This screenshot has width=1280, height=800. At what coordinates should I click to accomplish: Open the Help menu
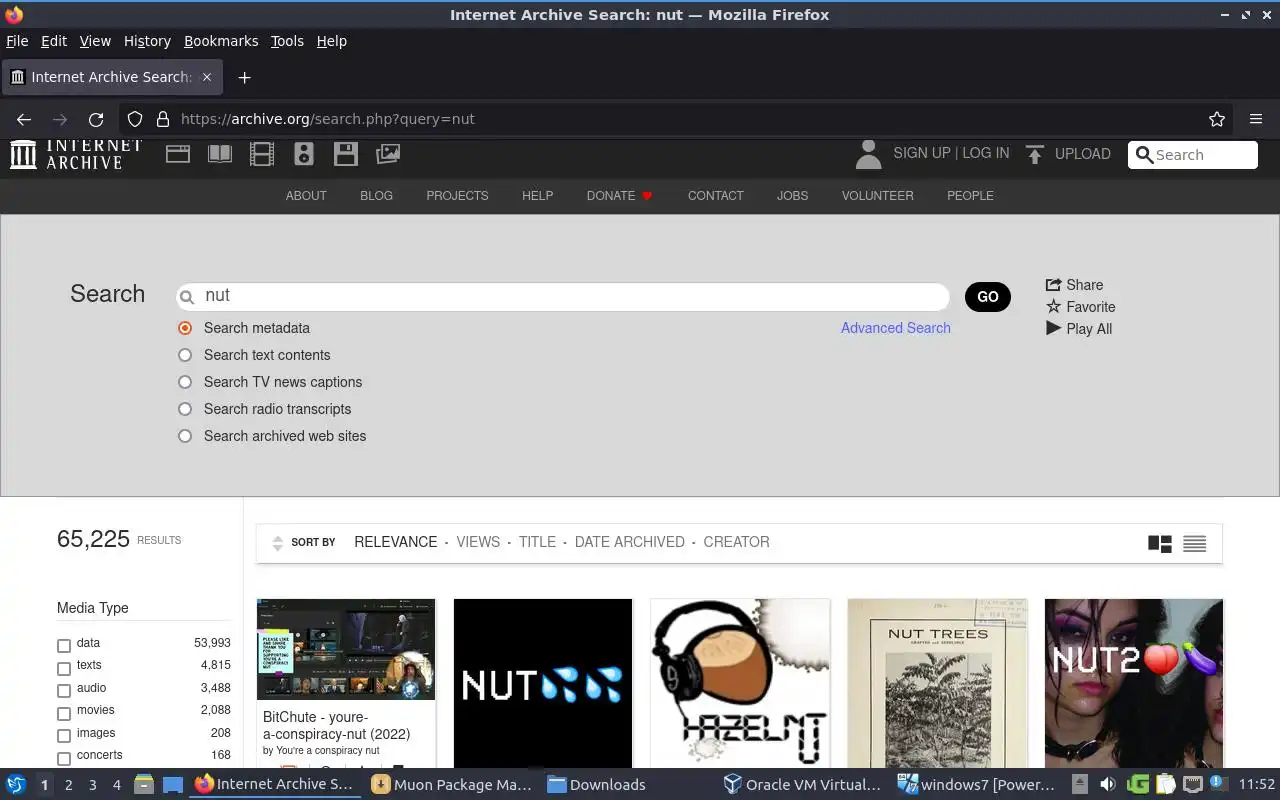tap(331, 41)
